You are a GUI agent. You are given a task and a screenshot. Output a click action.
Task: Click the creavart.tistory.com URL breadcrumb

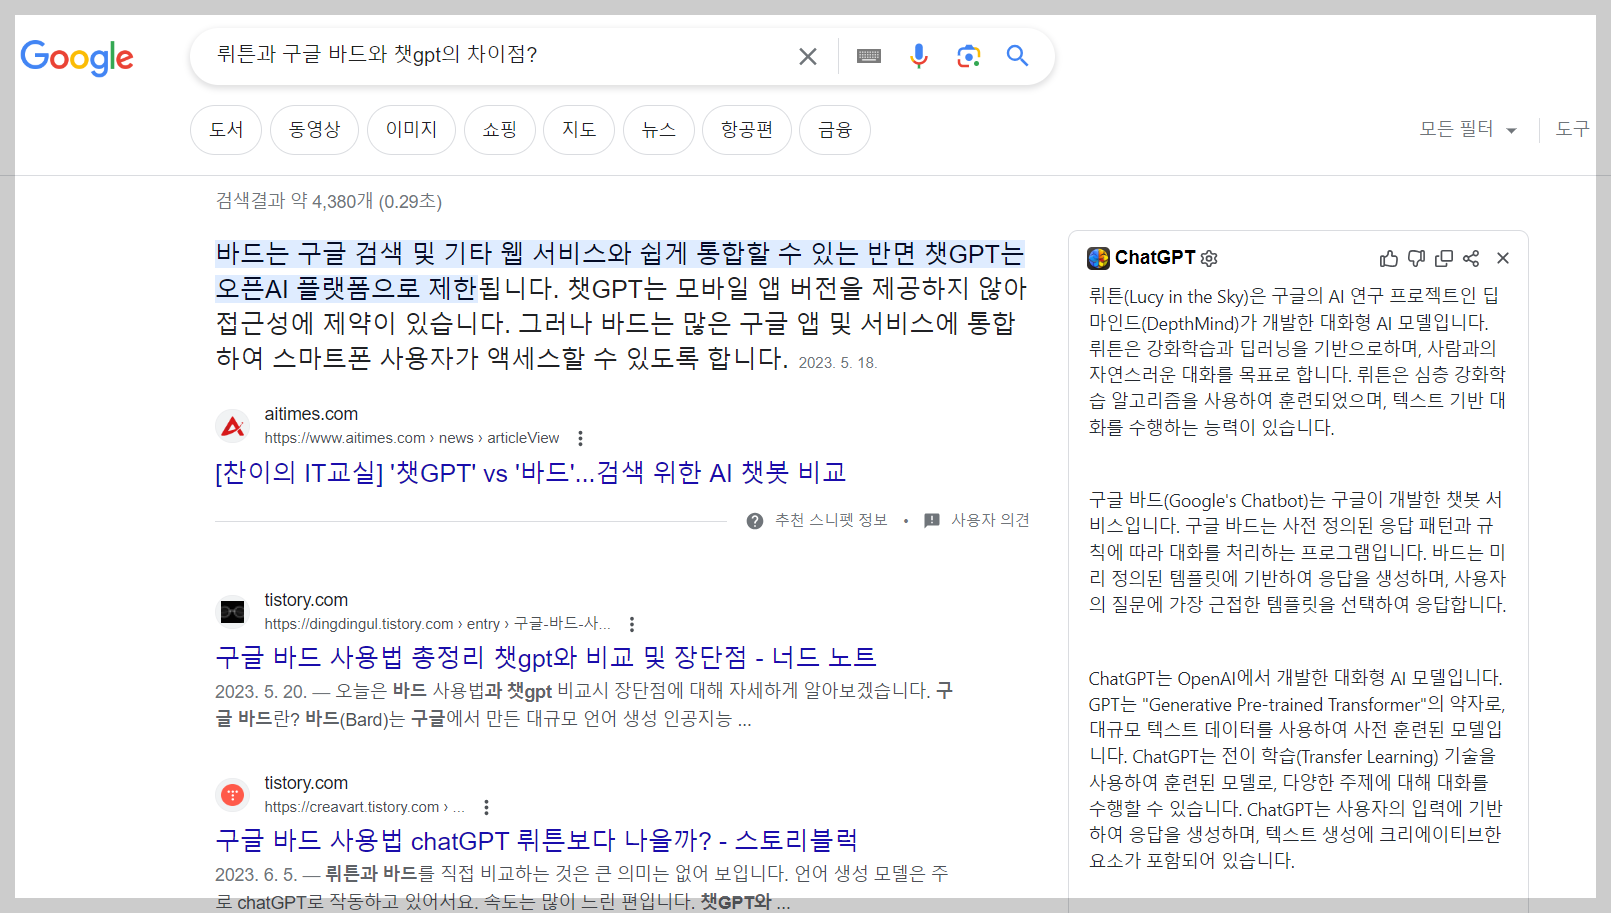click(x=365, y=807)
